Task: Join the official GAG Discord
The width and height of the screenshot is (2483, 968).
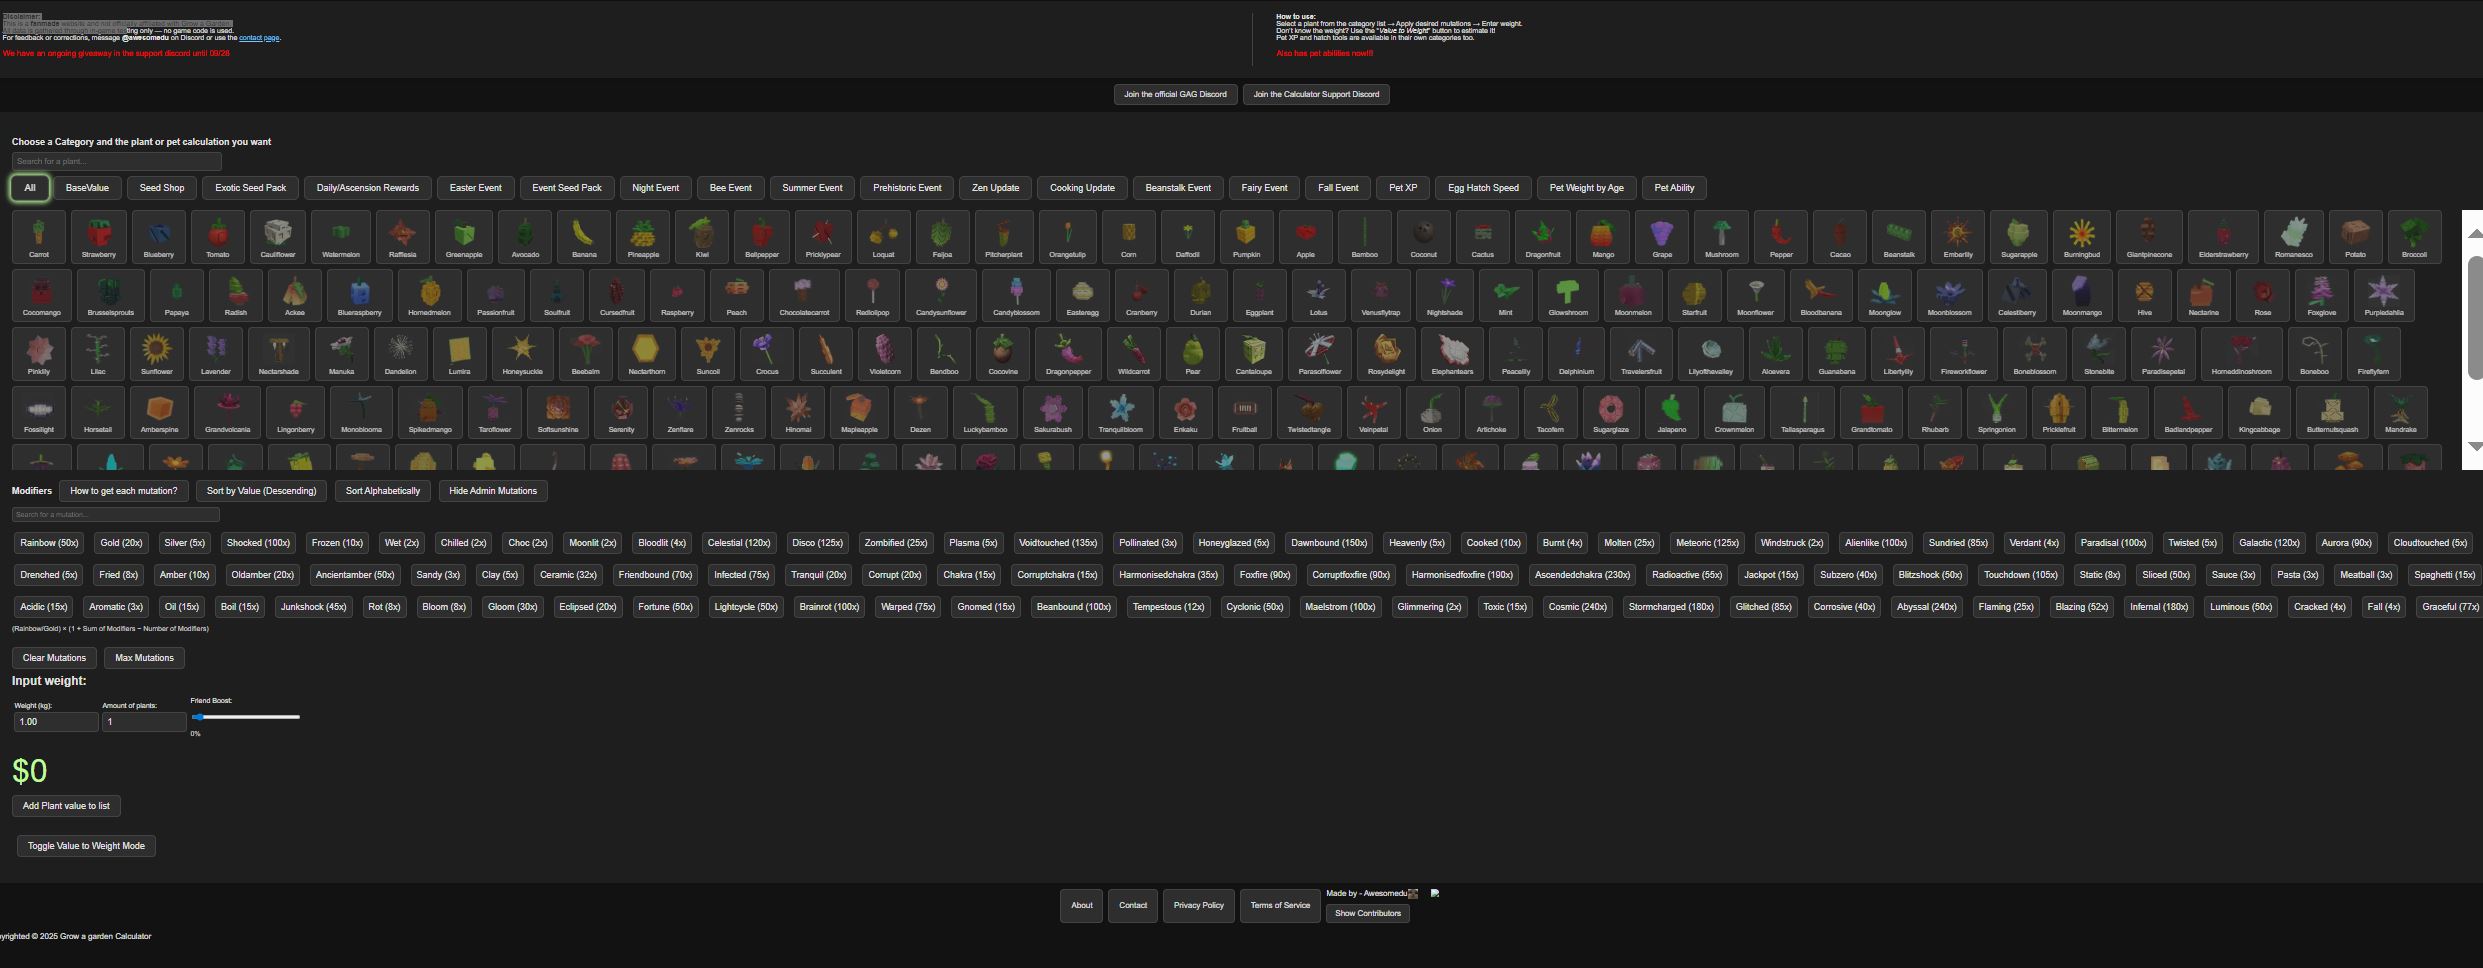Action: coord(1175,94)
